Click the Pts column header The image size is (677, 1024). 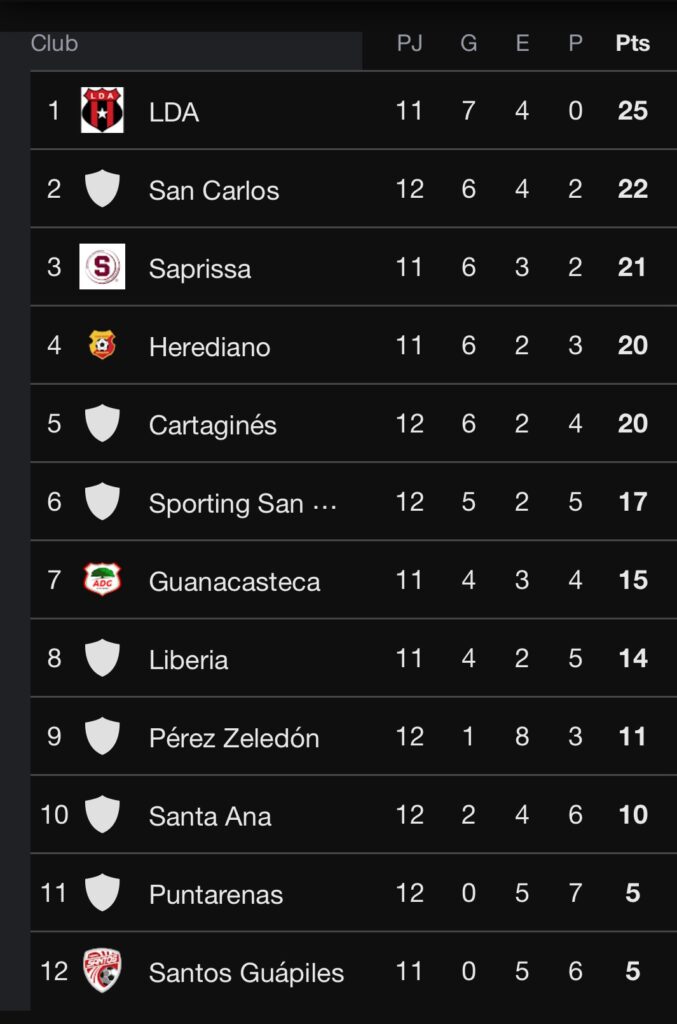tap(632, 43)
